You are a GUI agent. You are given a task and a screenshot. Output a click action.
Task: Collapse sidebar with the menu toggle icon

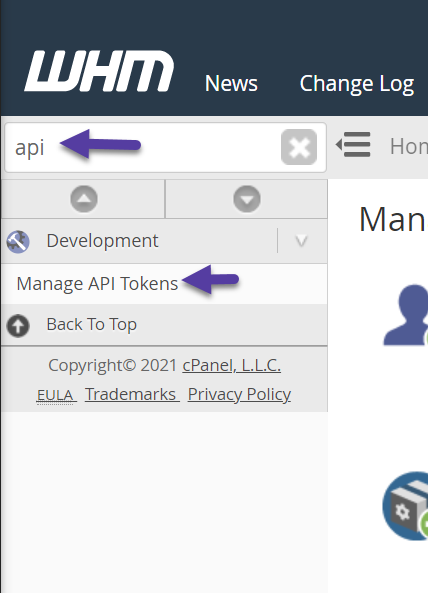(x=353, y=144)
